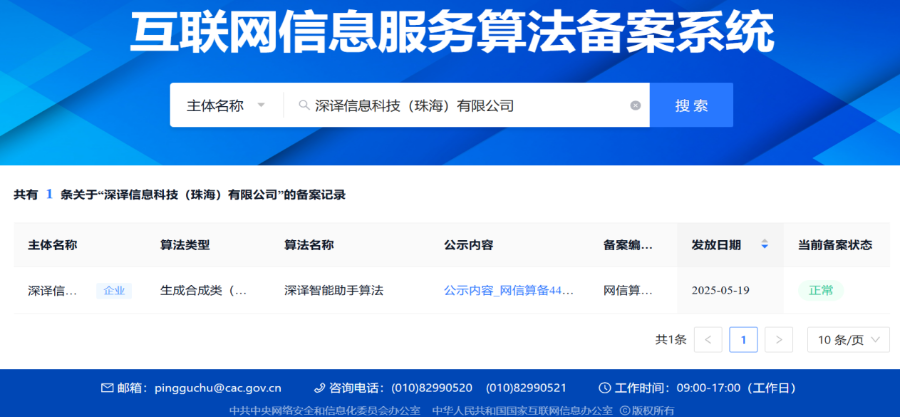The height and width of the screenshot is (417, 900).
Task: Expand the 10 条/页 page size selector
Action: [847, 340]
